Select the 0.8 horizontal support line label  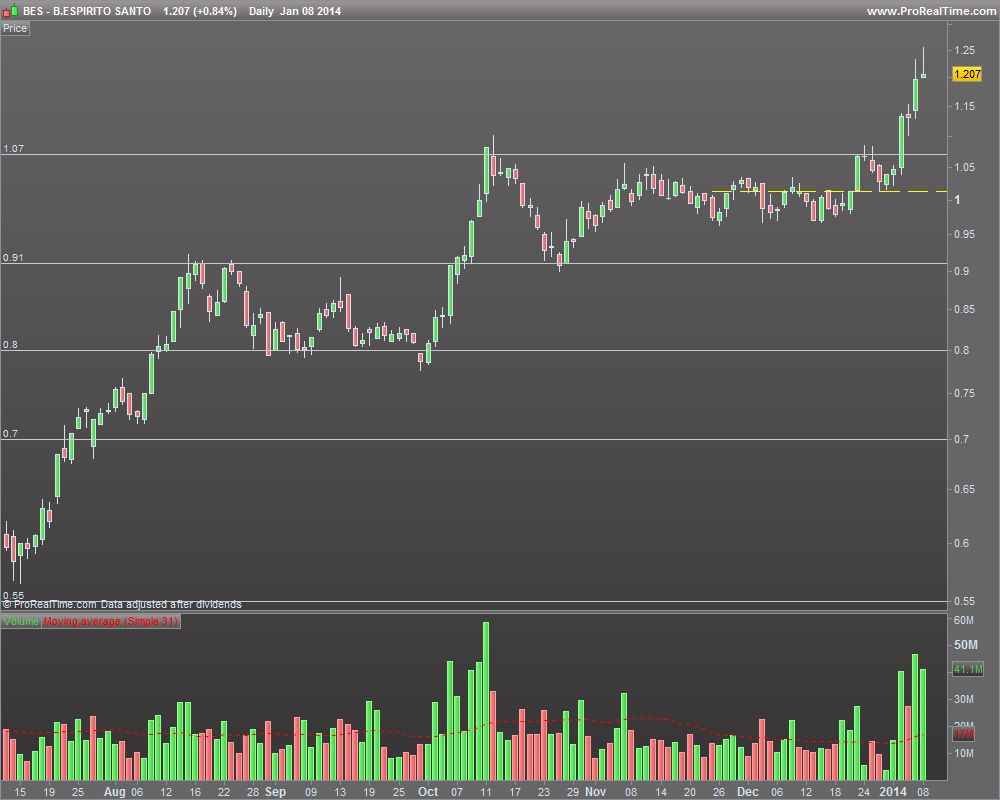pyautogui.click(x=10, y=345)
